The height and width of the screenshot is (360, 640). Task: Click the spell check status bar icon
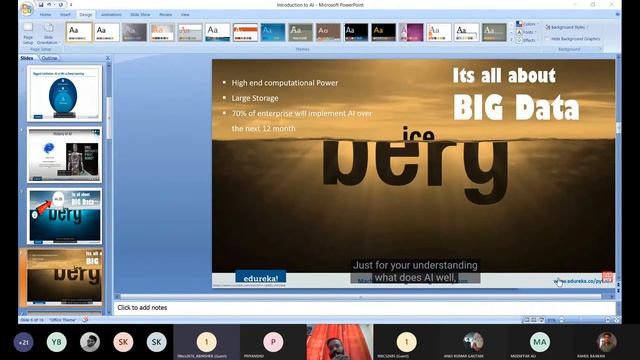pos(85,320)
